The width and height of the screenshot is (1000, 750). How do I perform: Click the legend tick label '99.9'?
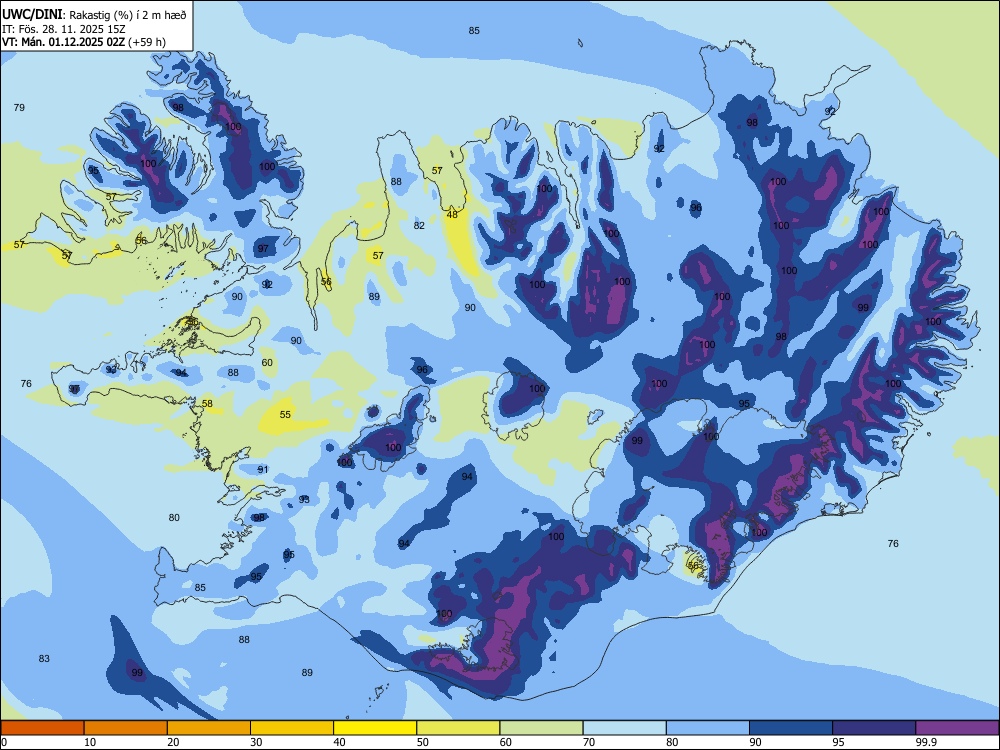(925, 742)
